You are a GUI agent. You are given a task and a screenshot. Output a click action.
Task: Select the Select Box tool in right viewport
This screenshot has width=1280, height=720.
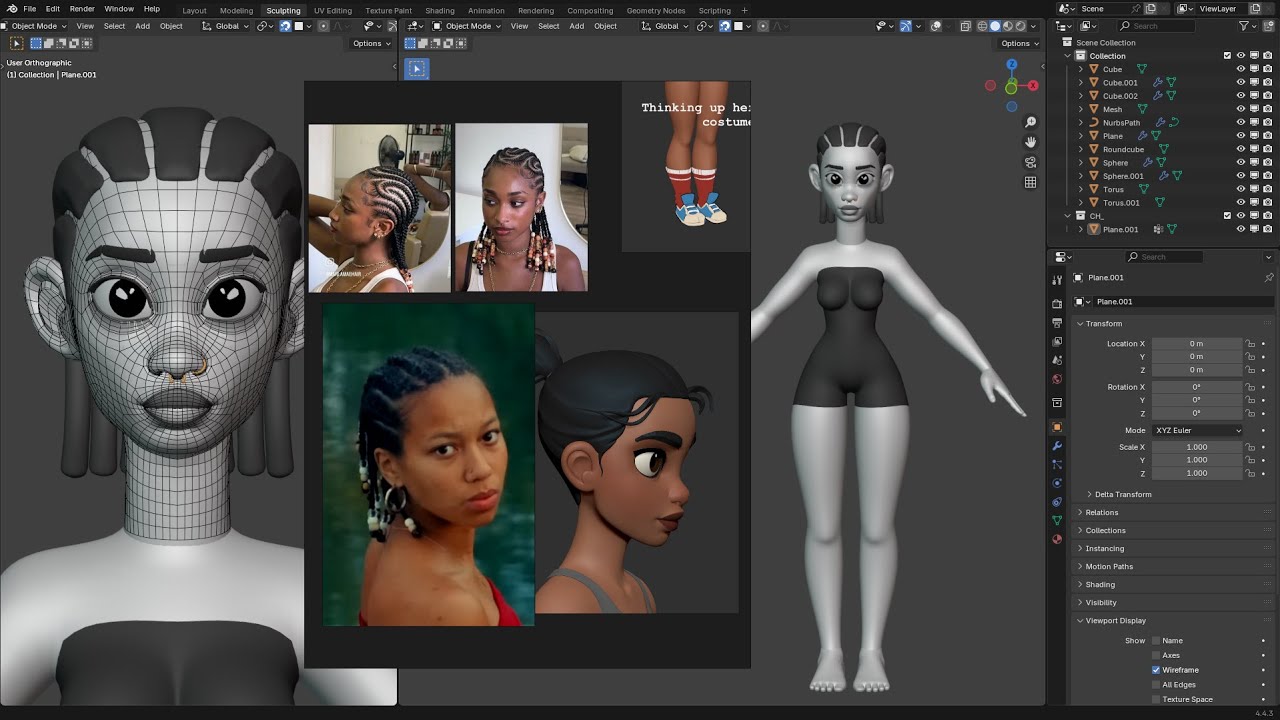coord(417,68)
